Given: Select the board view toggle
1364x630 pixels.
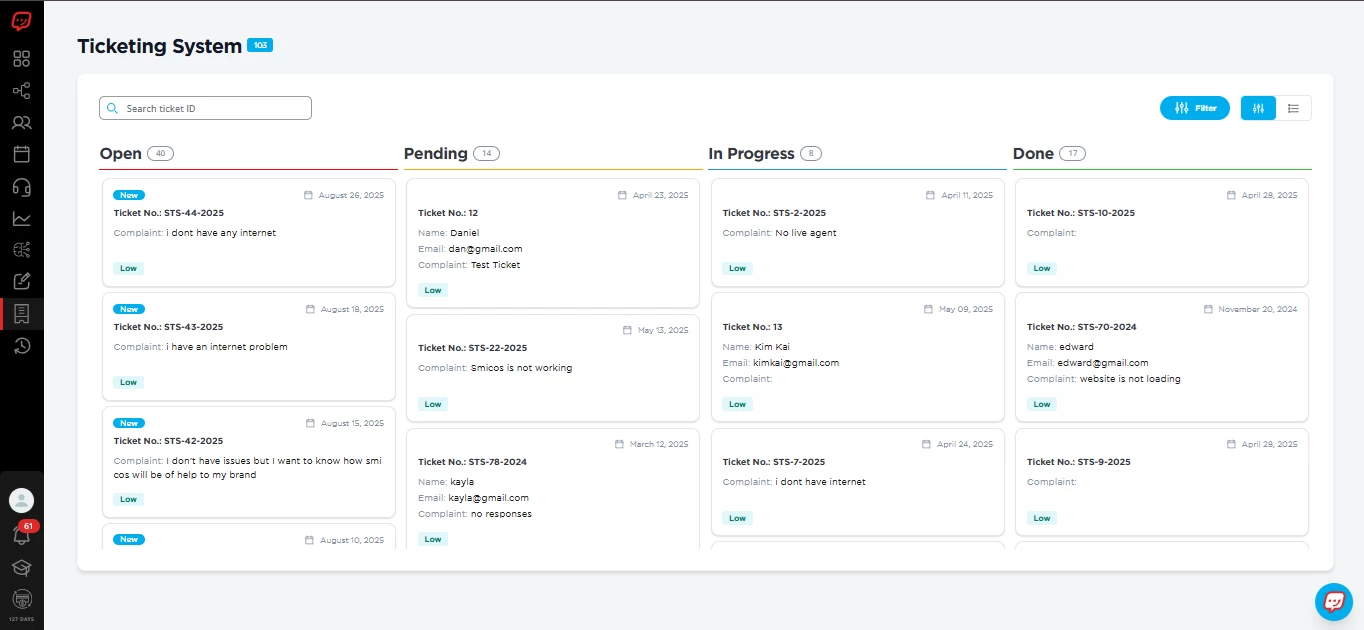Looking at the screenshot, I should 1258,108.
